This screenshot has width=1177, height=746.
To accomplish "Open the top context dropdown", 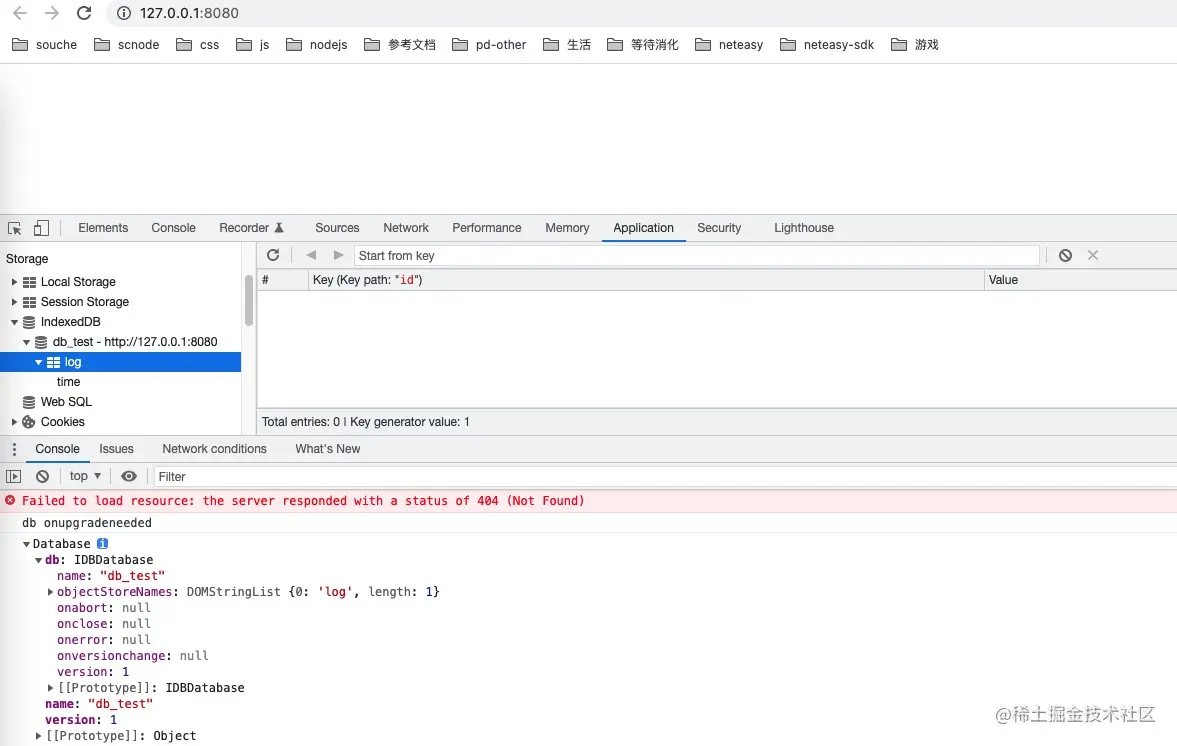I will (85, 477).
